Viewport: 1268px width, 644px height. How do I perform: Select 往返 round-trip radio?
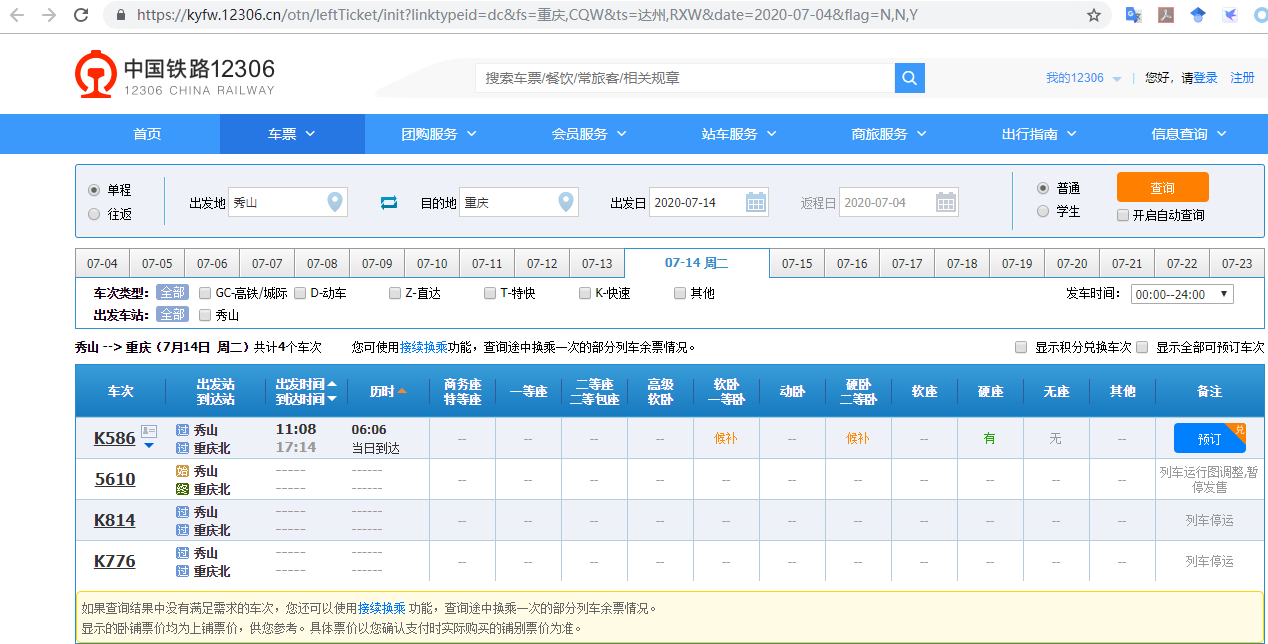pos(94,213)
